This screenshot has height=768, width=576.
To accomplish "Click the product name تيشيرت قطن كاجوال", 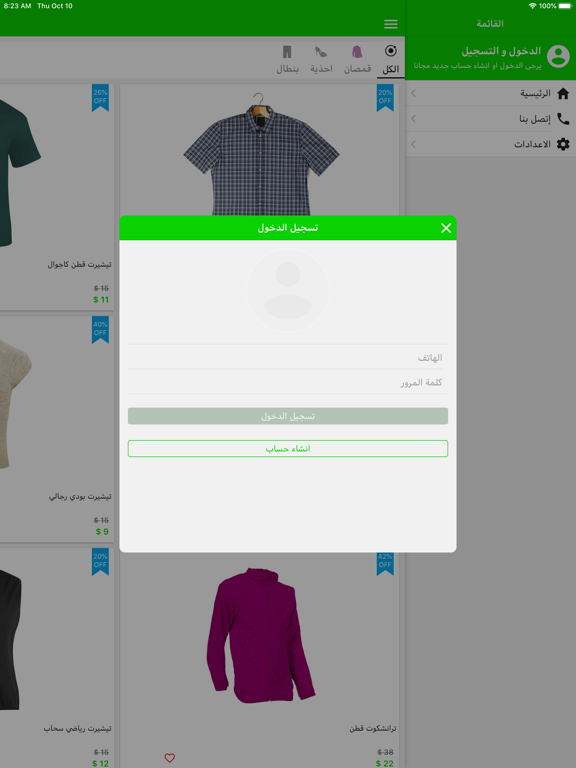I will (79, 264).
